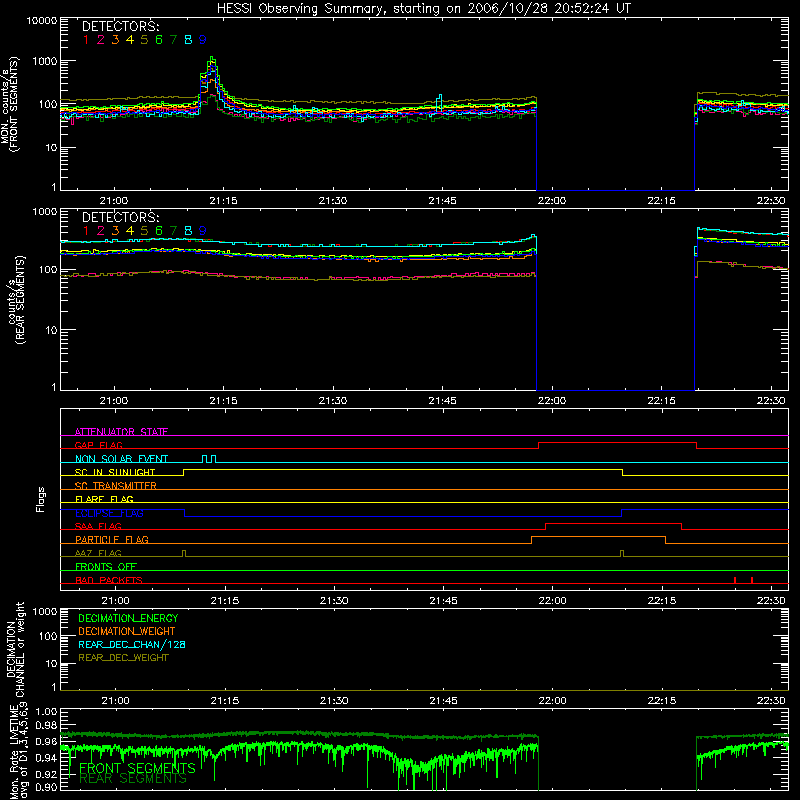Screen dimensions: 800x800
Task: Click the 10000 y-axis value on front plot
Action: click(x=42, y=20)
